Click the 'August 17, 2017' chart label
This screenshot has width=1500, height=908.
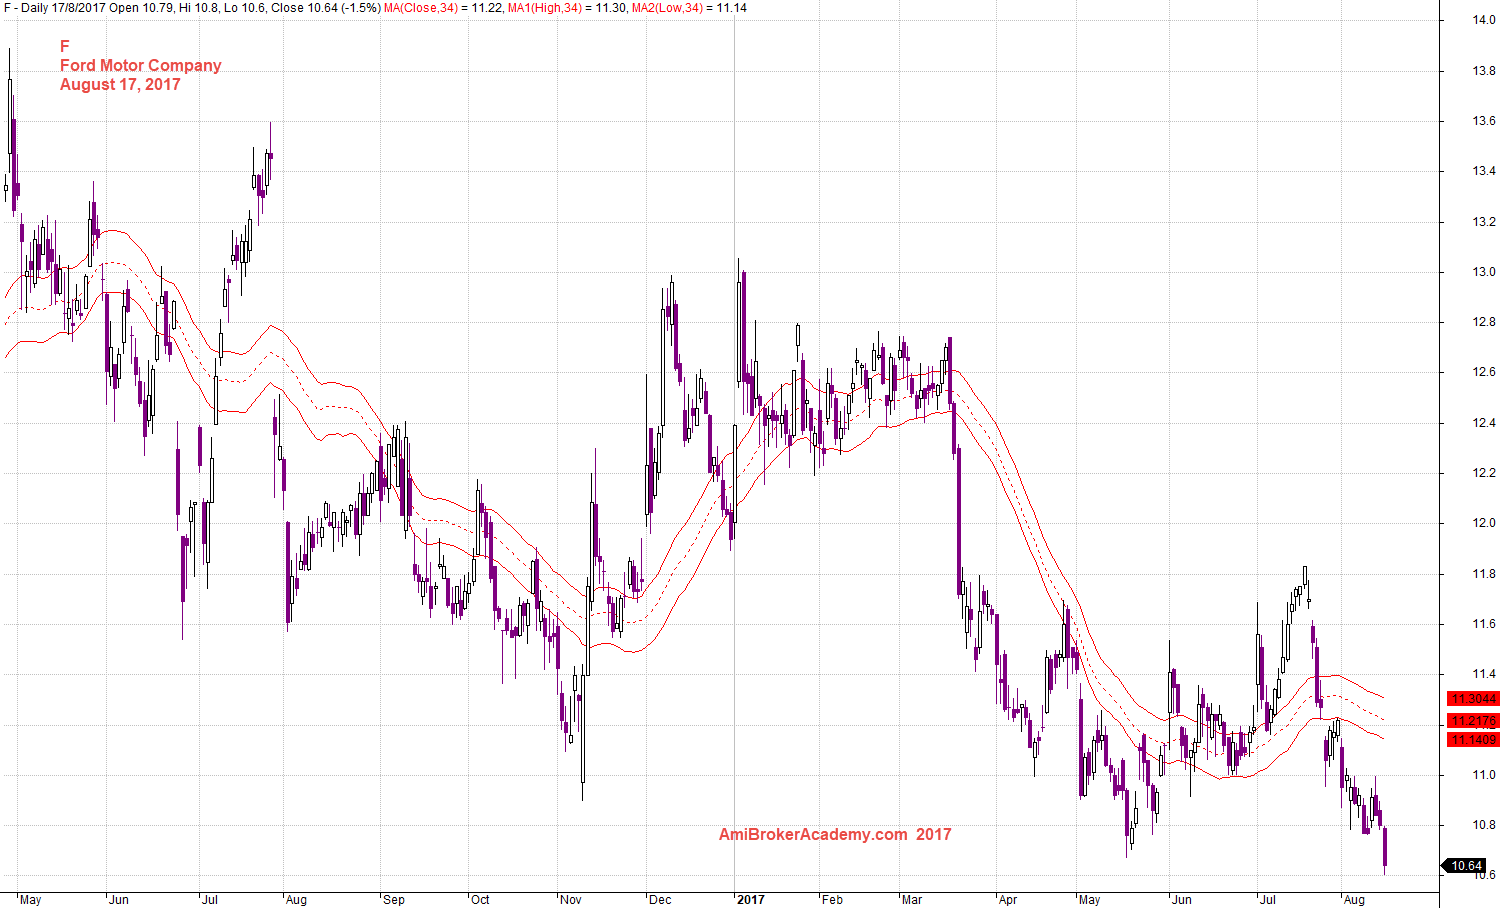pyautogui.click(x=120, y=84)
